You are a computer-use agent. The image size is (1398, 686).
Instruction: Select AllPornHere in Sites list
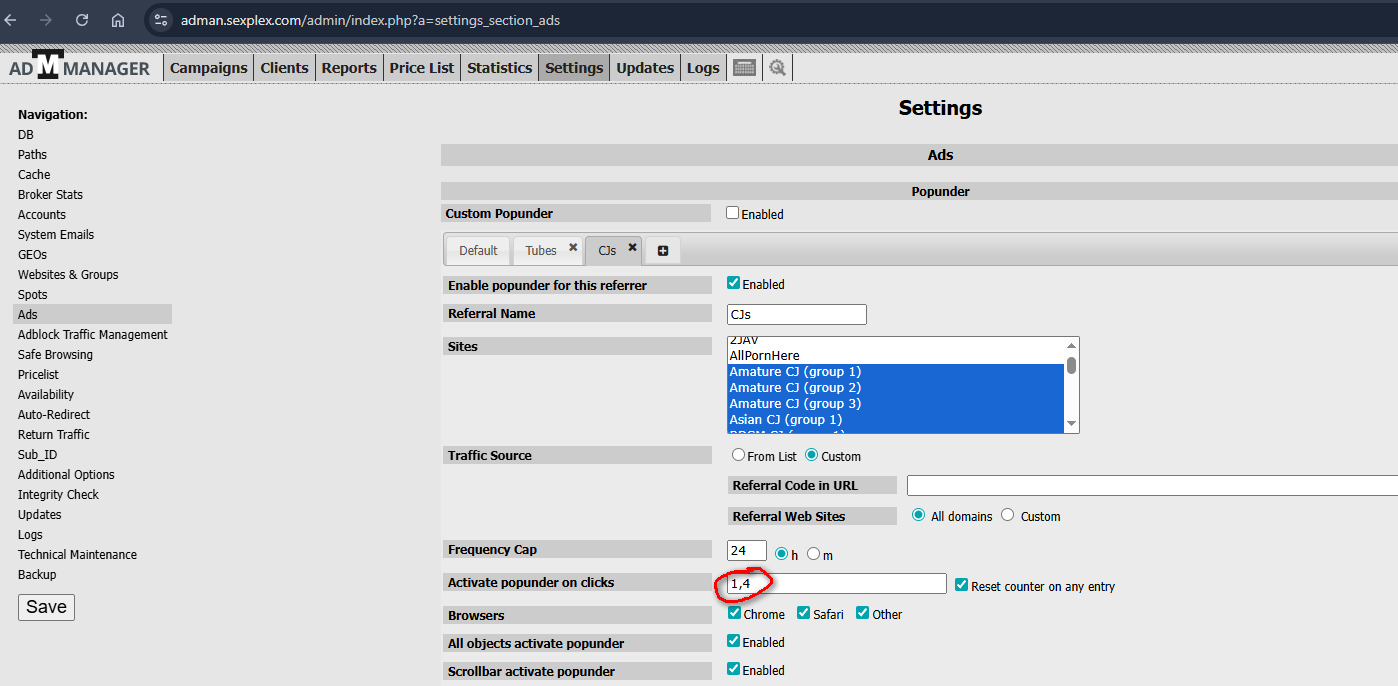[x=896, y=355]
